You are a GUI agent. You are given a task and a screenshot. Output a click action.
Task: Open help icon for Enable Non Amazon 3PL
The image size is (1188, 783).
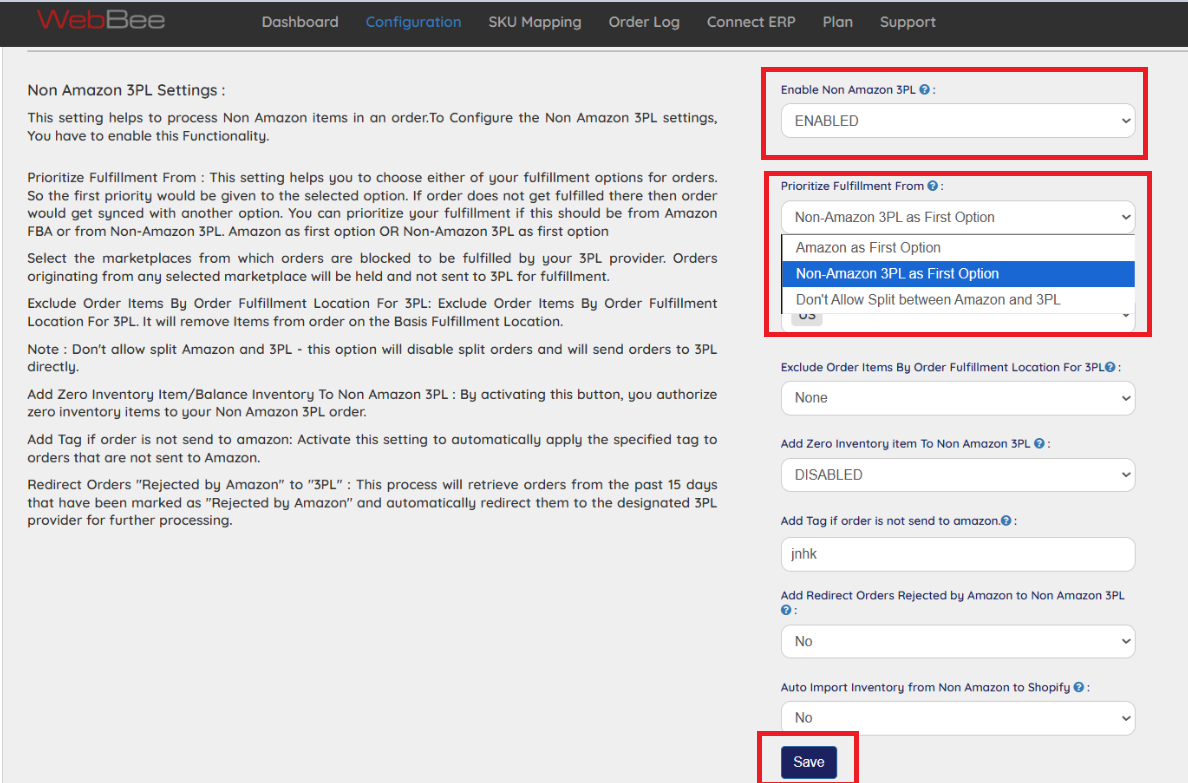924,89
